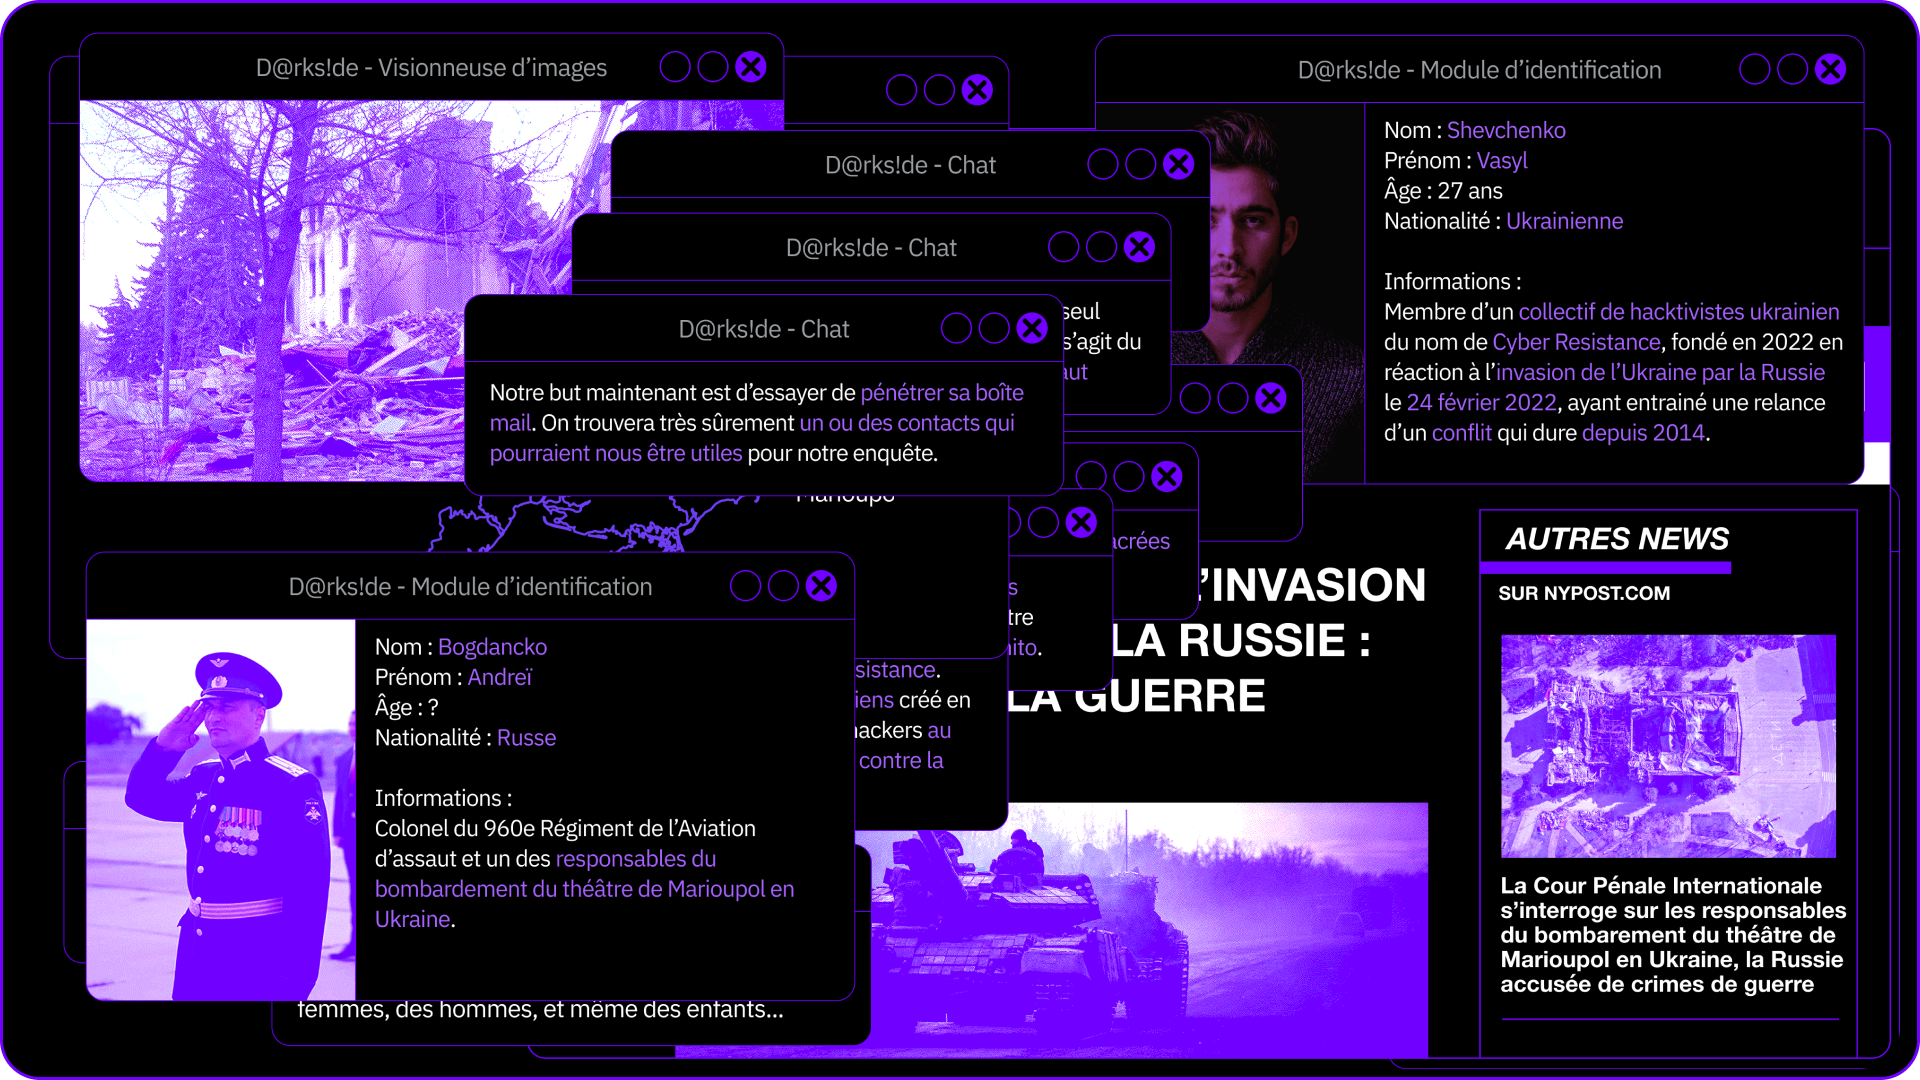
Task: Close the middle D@rks!de Chat window
Action: click(1139, 247)
